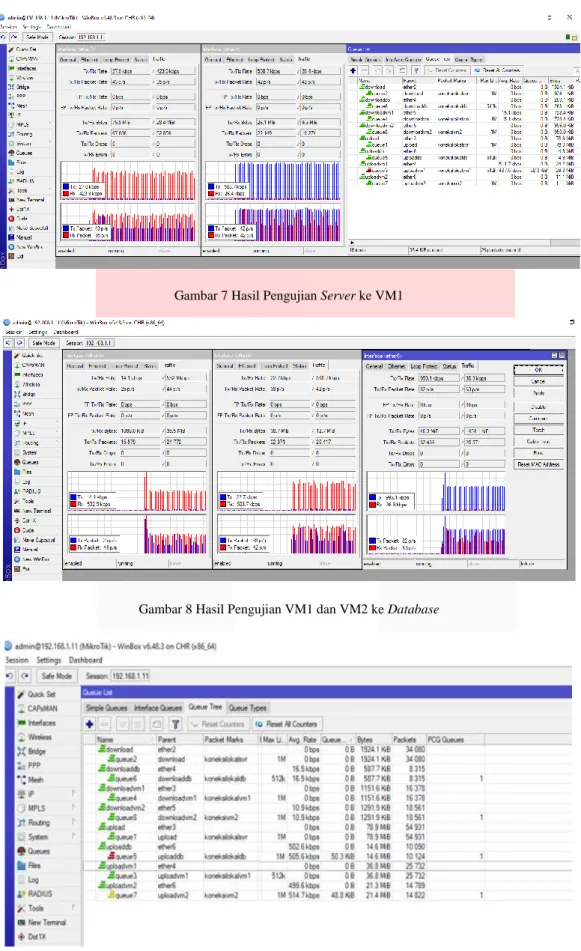Image resolution: width=581 pixels, height=951 pixels.
Task: Click Torch button in Interface ether6 dialog
Action: pyautogui.click(x=539, y=429)
